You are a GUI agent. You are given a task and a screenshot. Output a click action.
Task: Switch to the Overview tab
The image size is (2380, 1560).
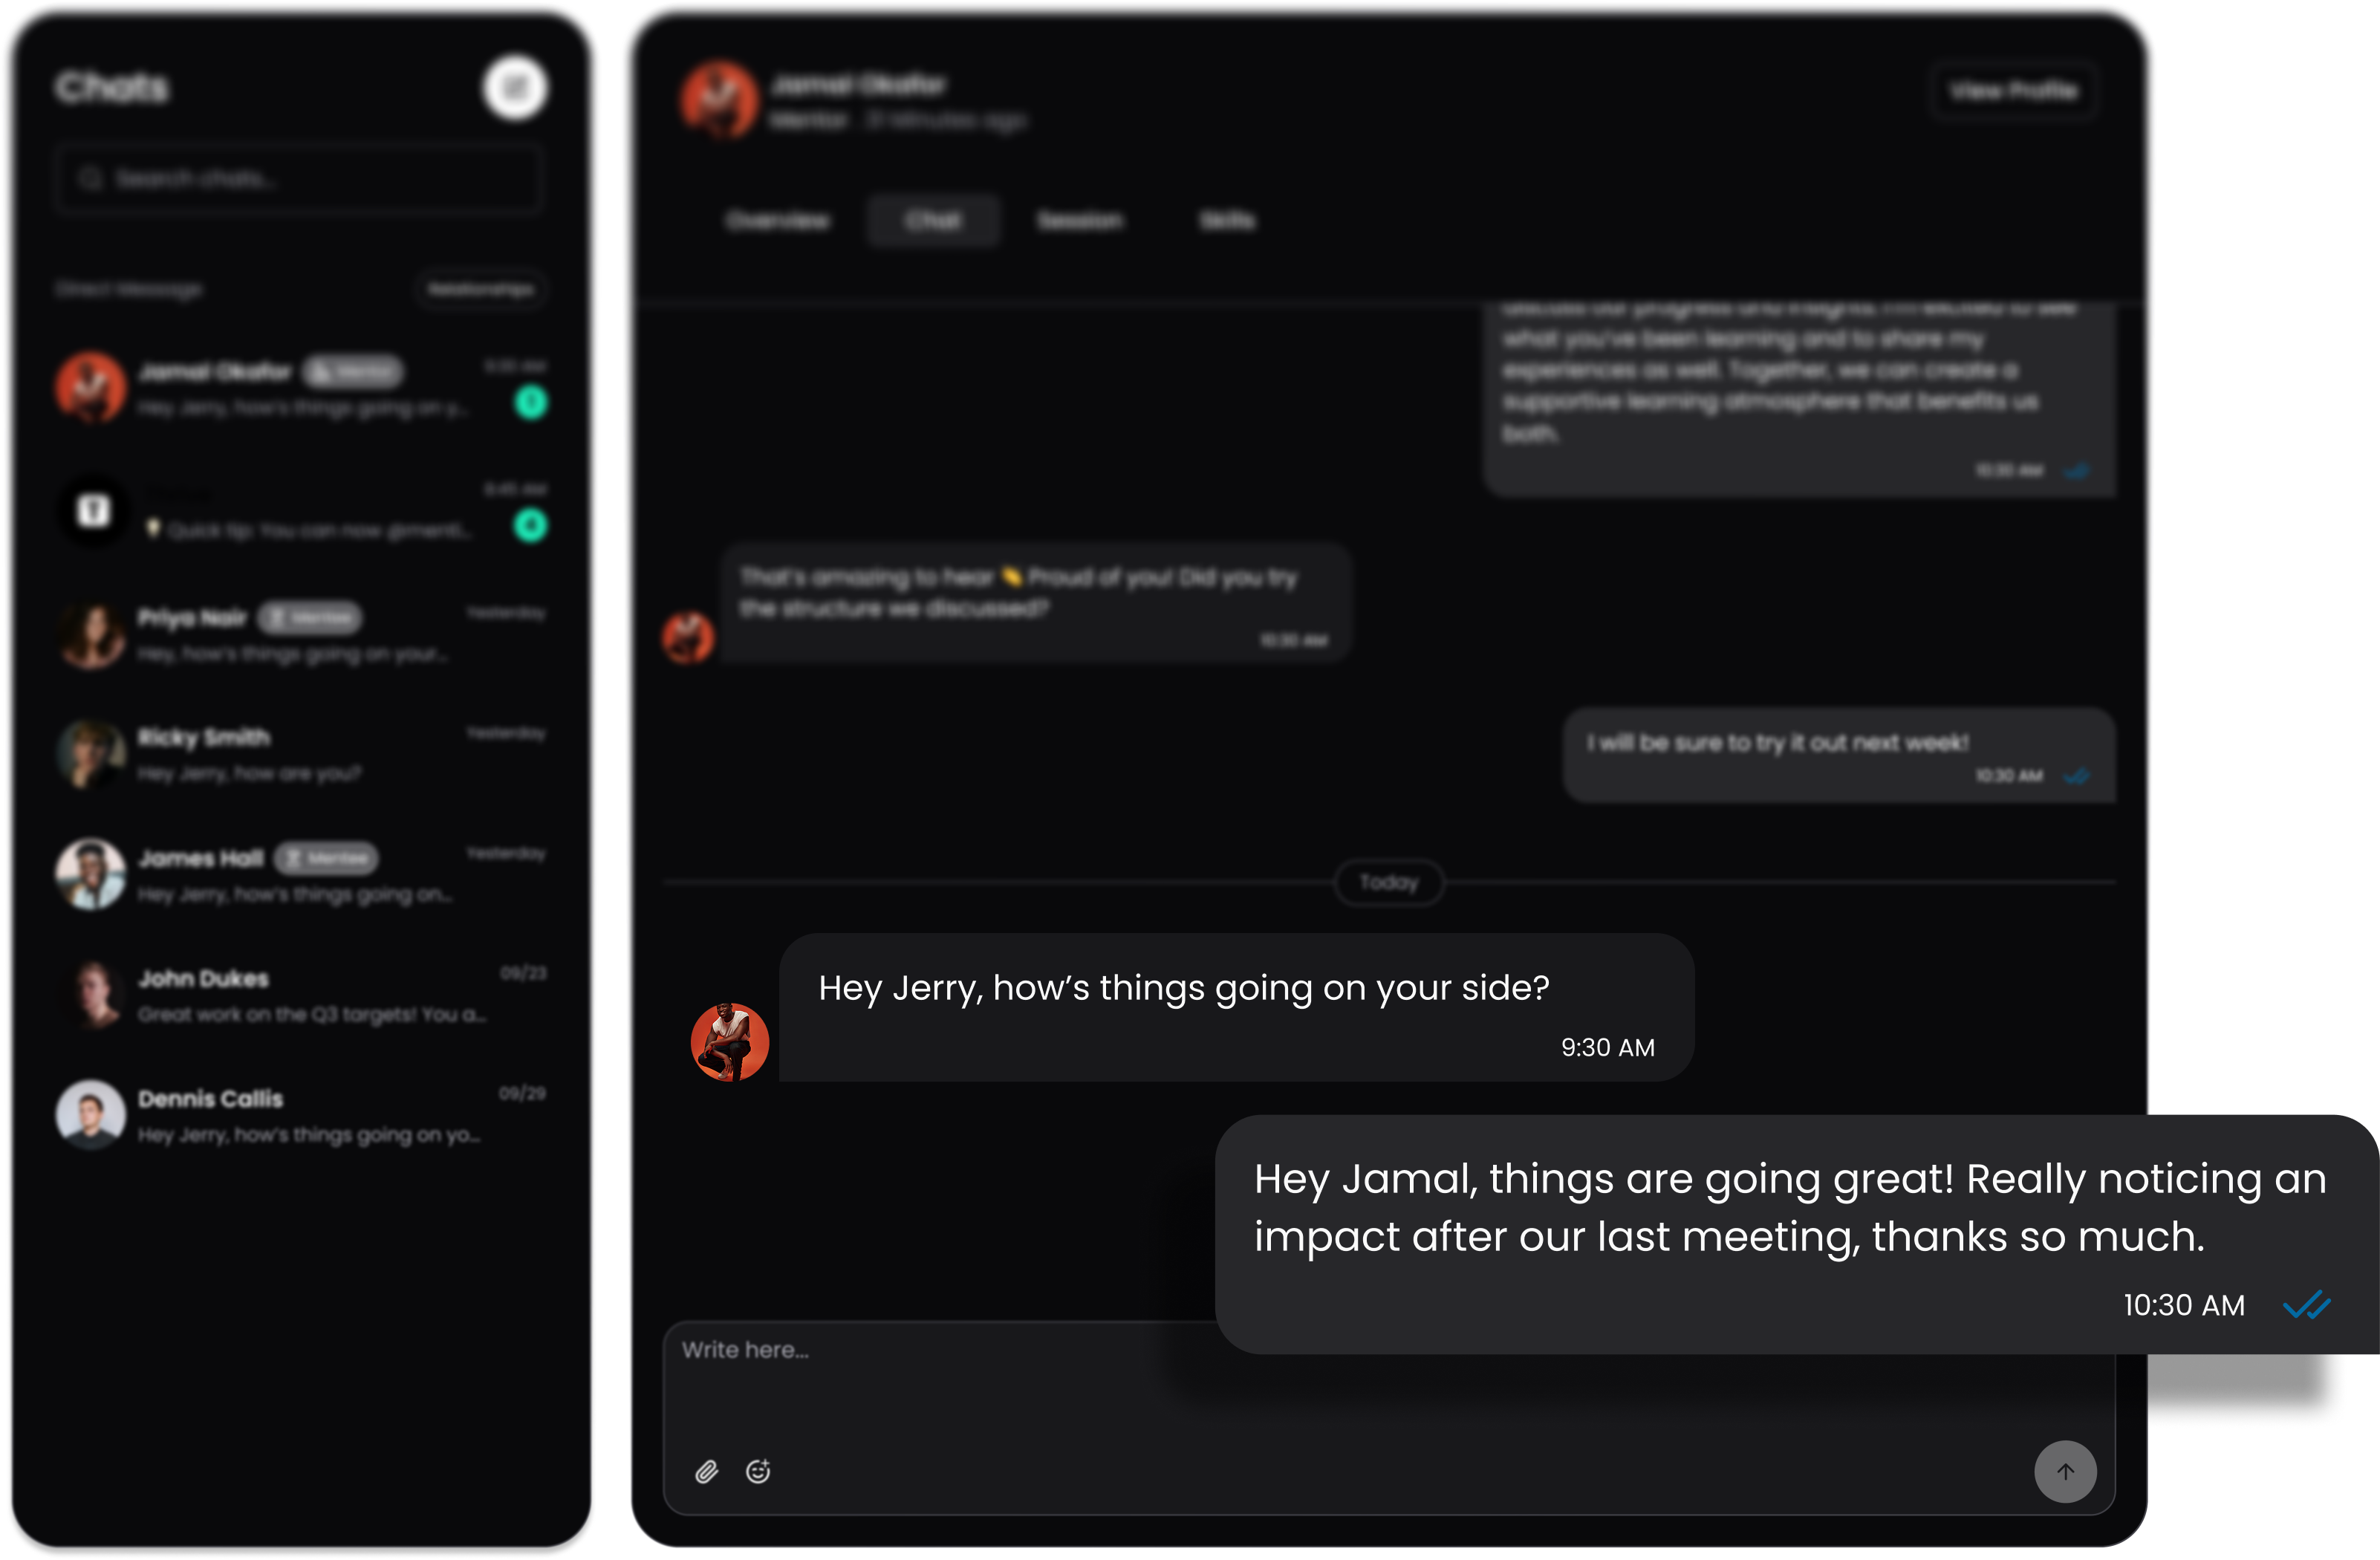777,220
